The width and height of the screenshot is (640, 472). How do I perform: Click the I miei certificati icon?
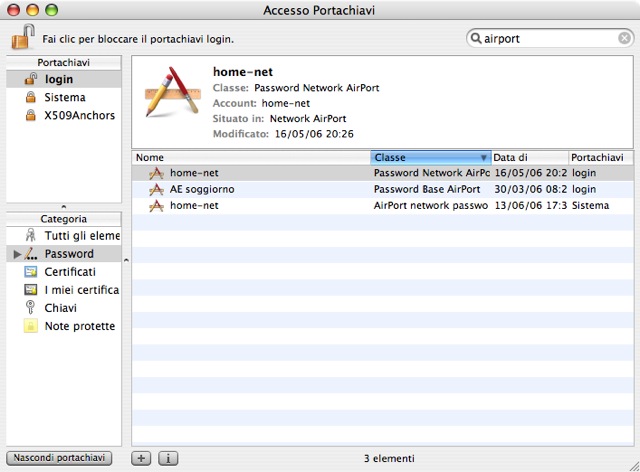coord(31,290)
